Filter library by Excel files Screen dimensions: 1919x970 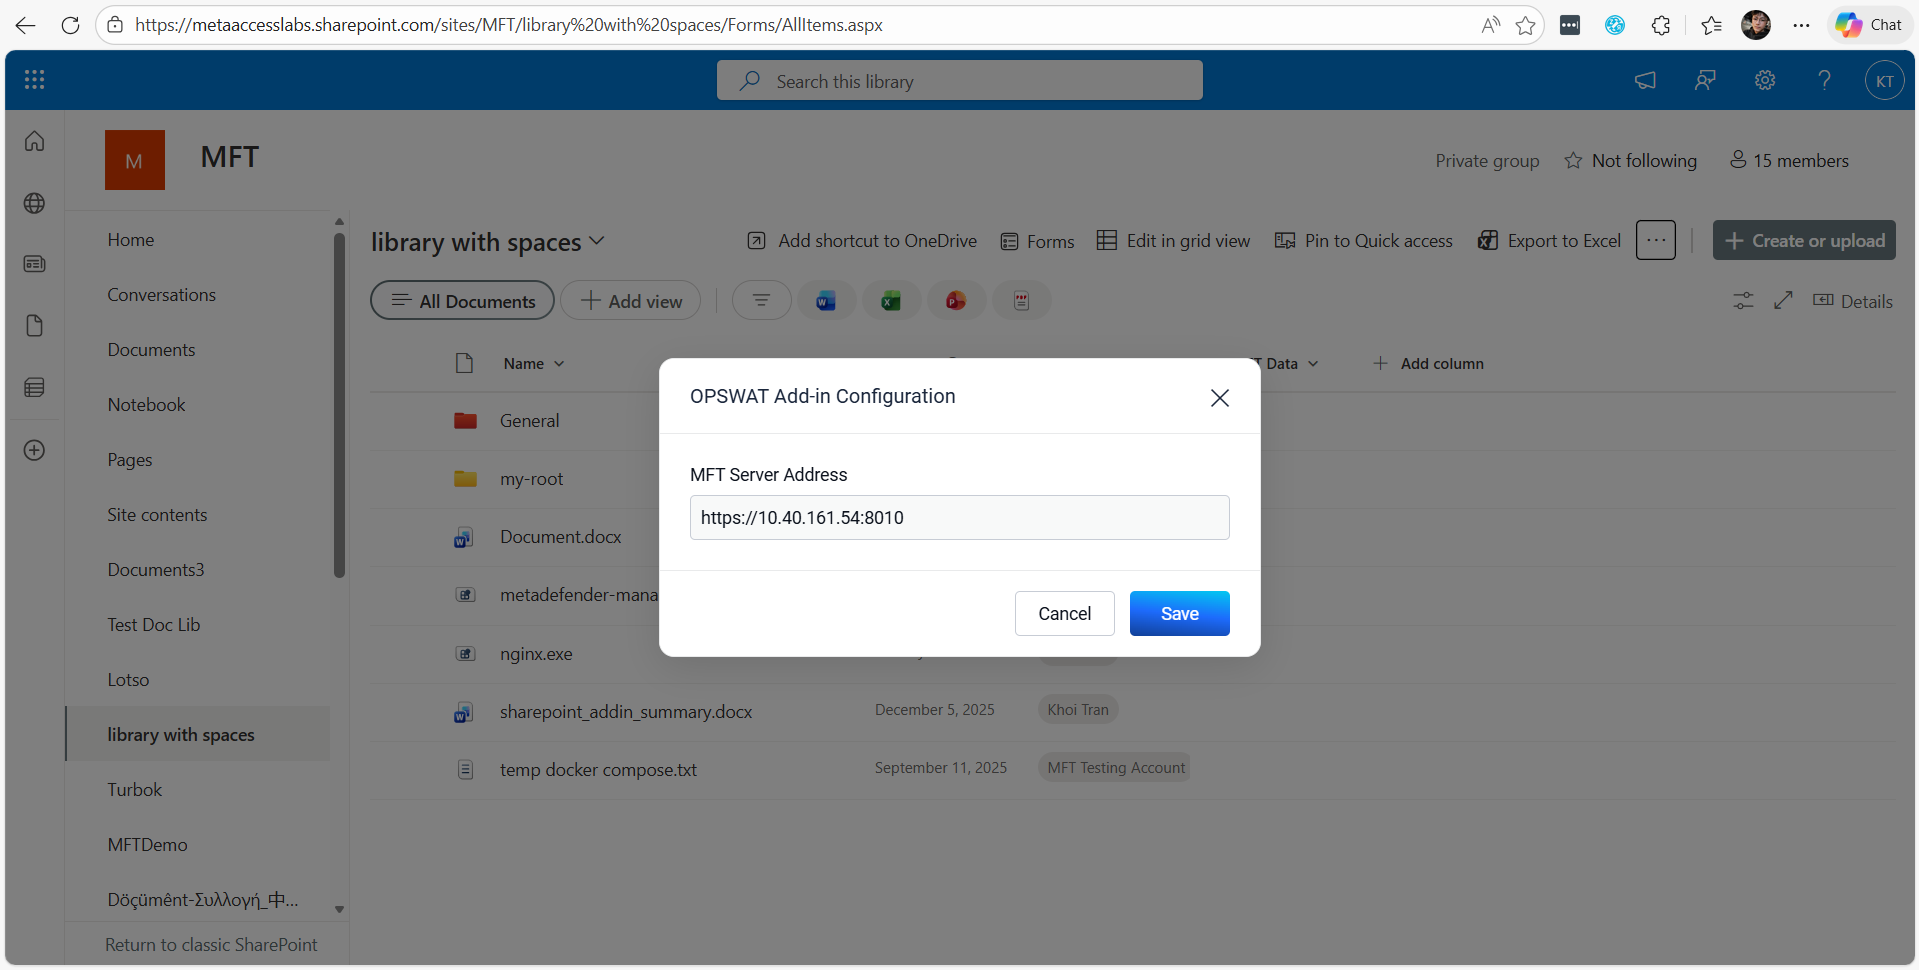coord(891,300)
